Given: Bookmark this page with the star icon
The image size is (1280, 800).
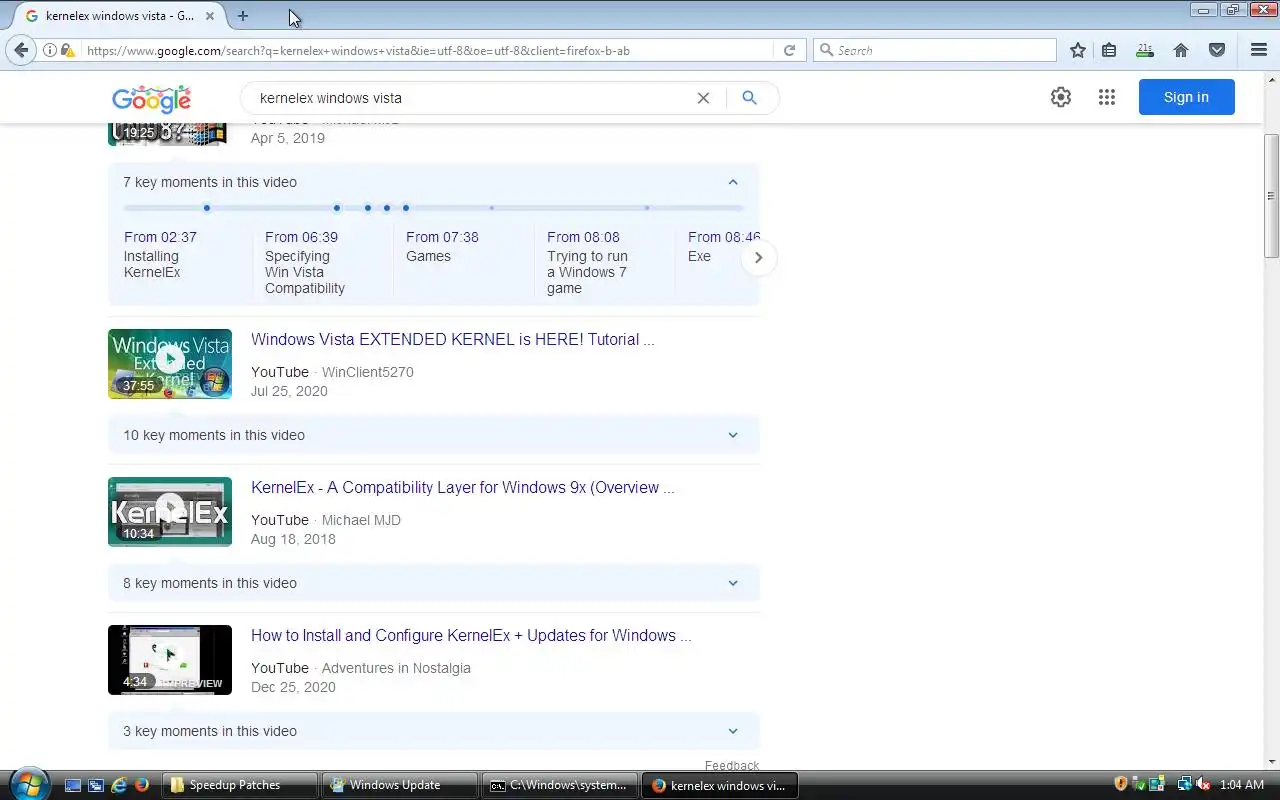Looking at the screenshot, I should 1078,50.
